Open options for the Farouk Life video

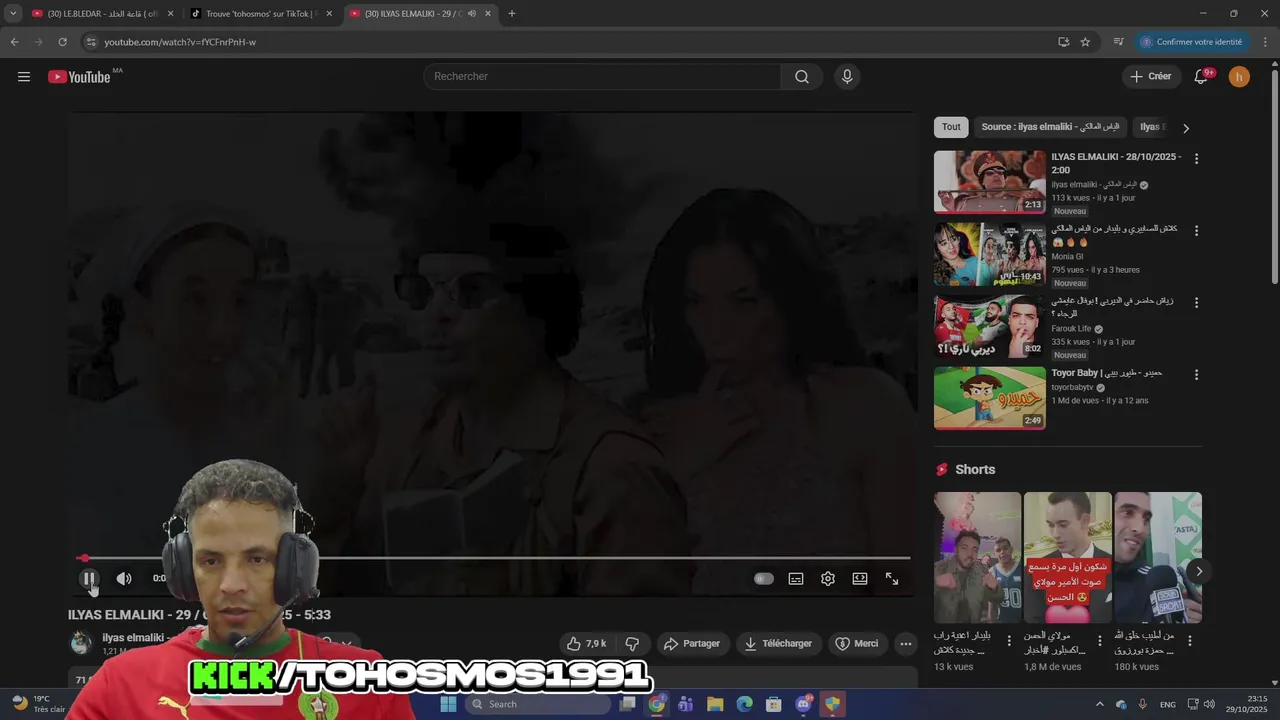[x=1196, y=303]
